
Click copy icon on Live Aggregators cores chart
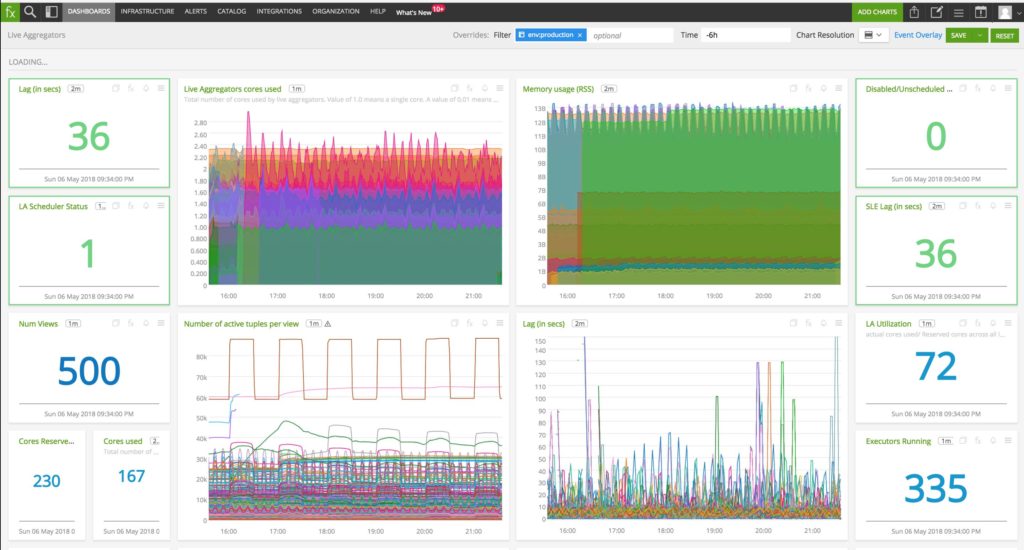pyautogui.click(x=455, y=89)
